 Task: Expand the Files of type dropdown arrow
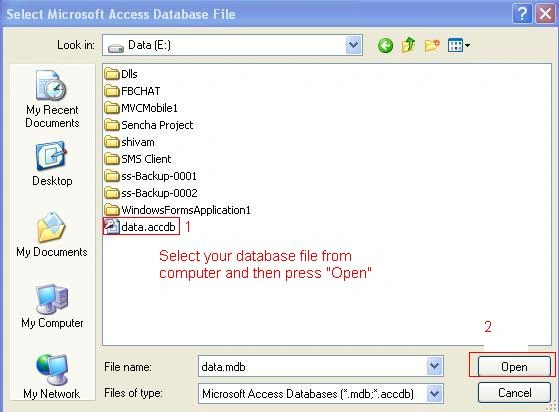(x=435, y=393)
